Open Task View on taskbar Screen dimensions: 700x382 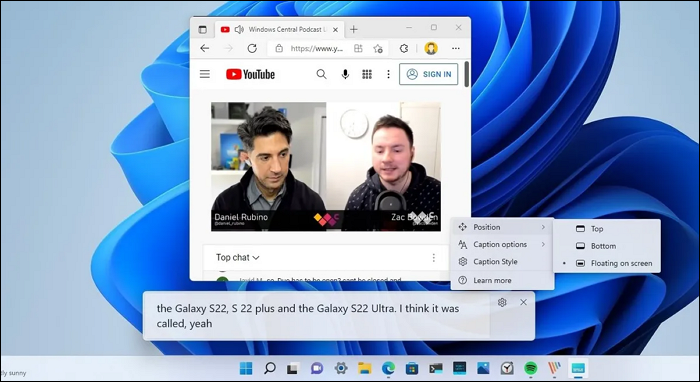[292, 369]
